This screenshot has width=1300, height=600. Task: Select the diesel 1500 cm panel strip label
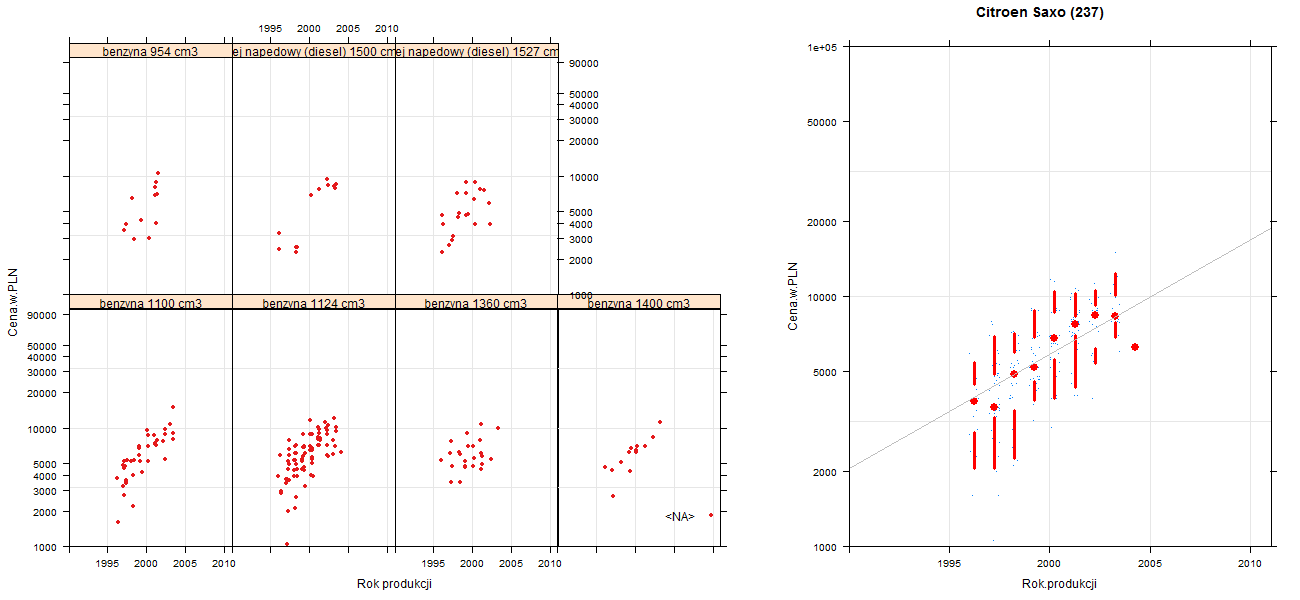(x=314, y=51)
